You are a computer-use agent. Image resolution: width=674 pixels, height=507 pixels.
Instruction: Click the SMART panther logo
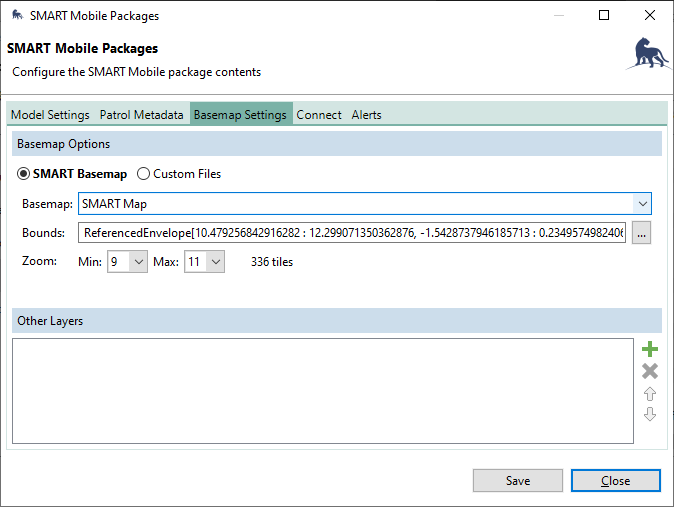(647, 54)
